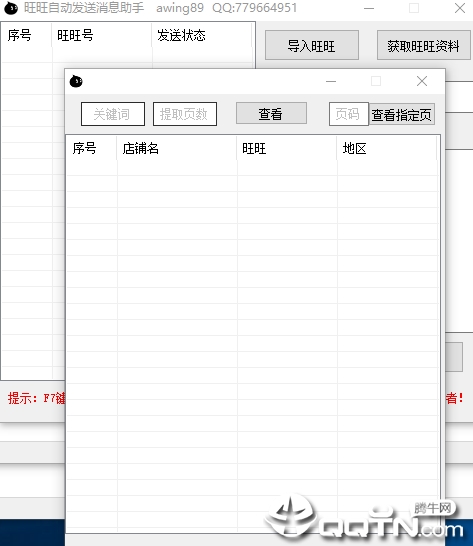
Task: Click the main window's penguin app icon
Action: pyautogui.click(x=11, y=8)
